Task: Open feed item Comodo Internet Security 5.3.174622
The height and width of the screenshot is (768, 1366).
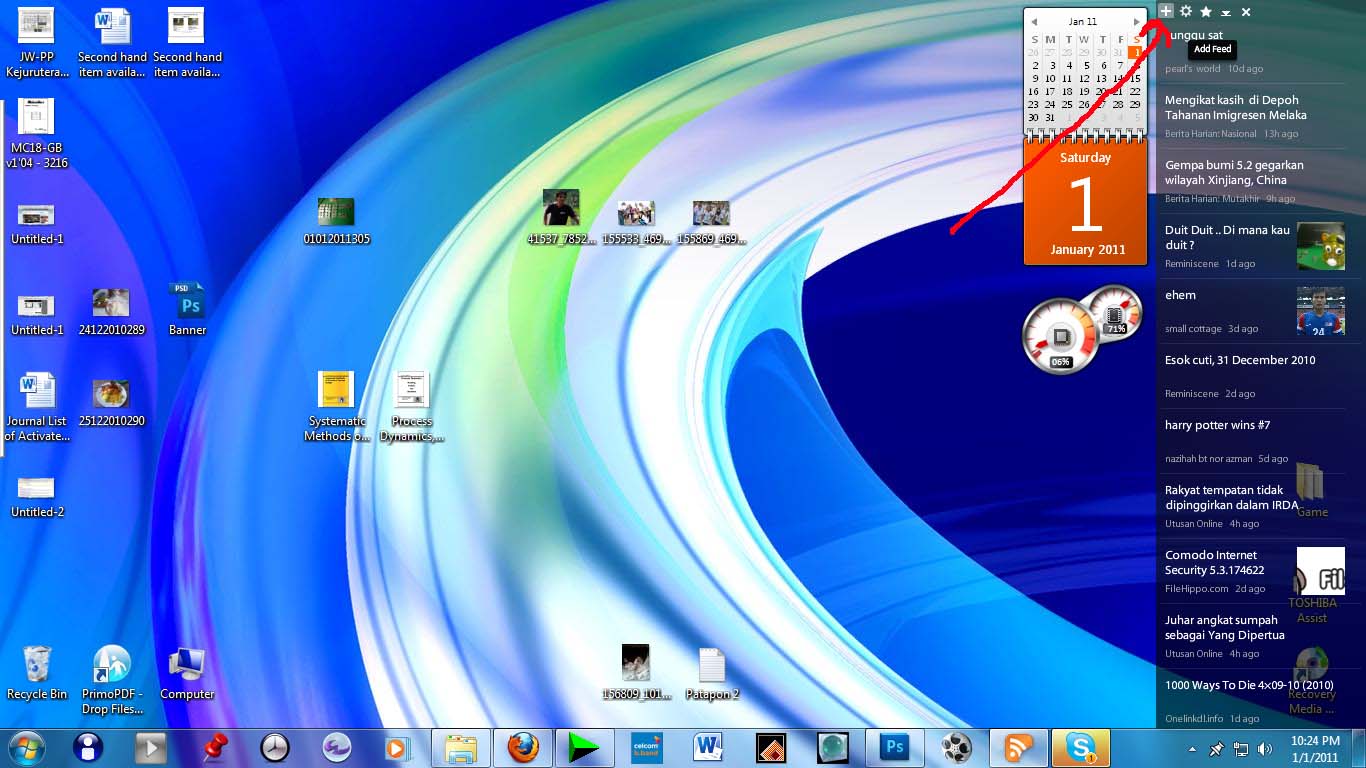Action: pyautogui.click(x=1255, y=573)
